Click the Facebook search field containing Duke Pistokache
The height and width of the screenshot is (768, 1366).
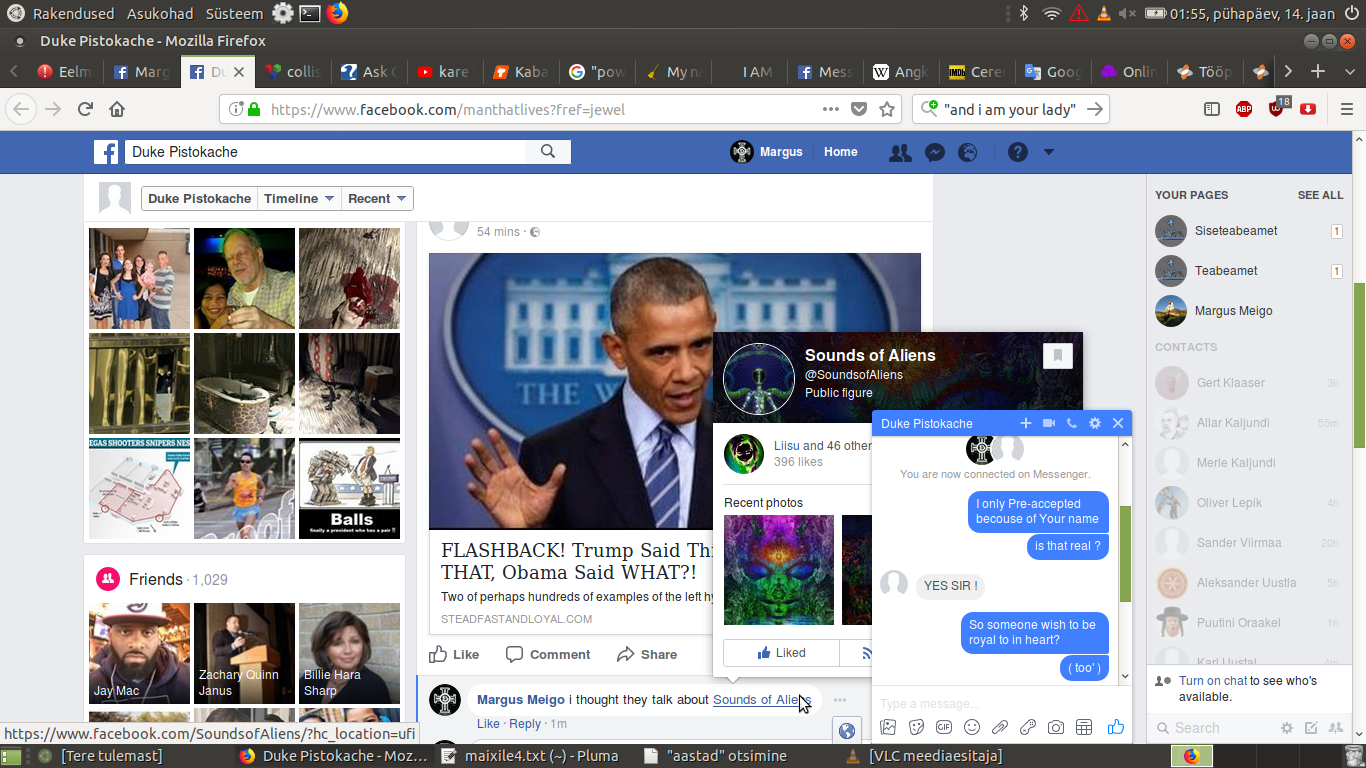click(x=325, y=152)
